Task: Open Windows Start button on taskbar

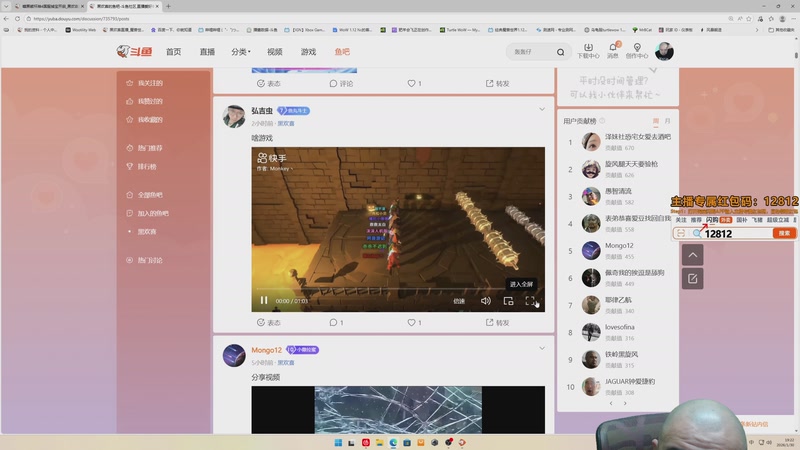Action: click(338, 442)
